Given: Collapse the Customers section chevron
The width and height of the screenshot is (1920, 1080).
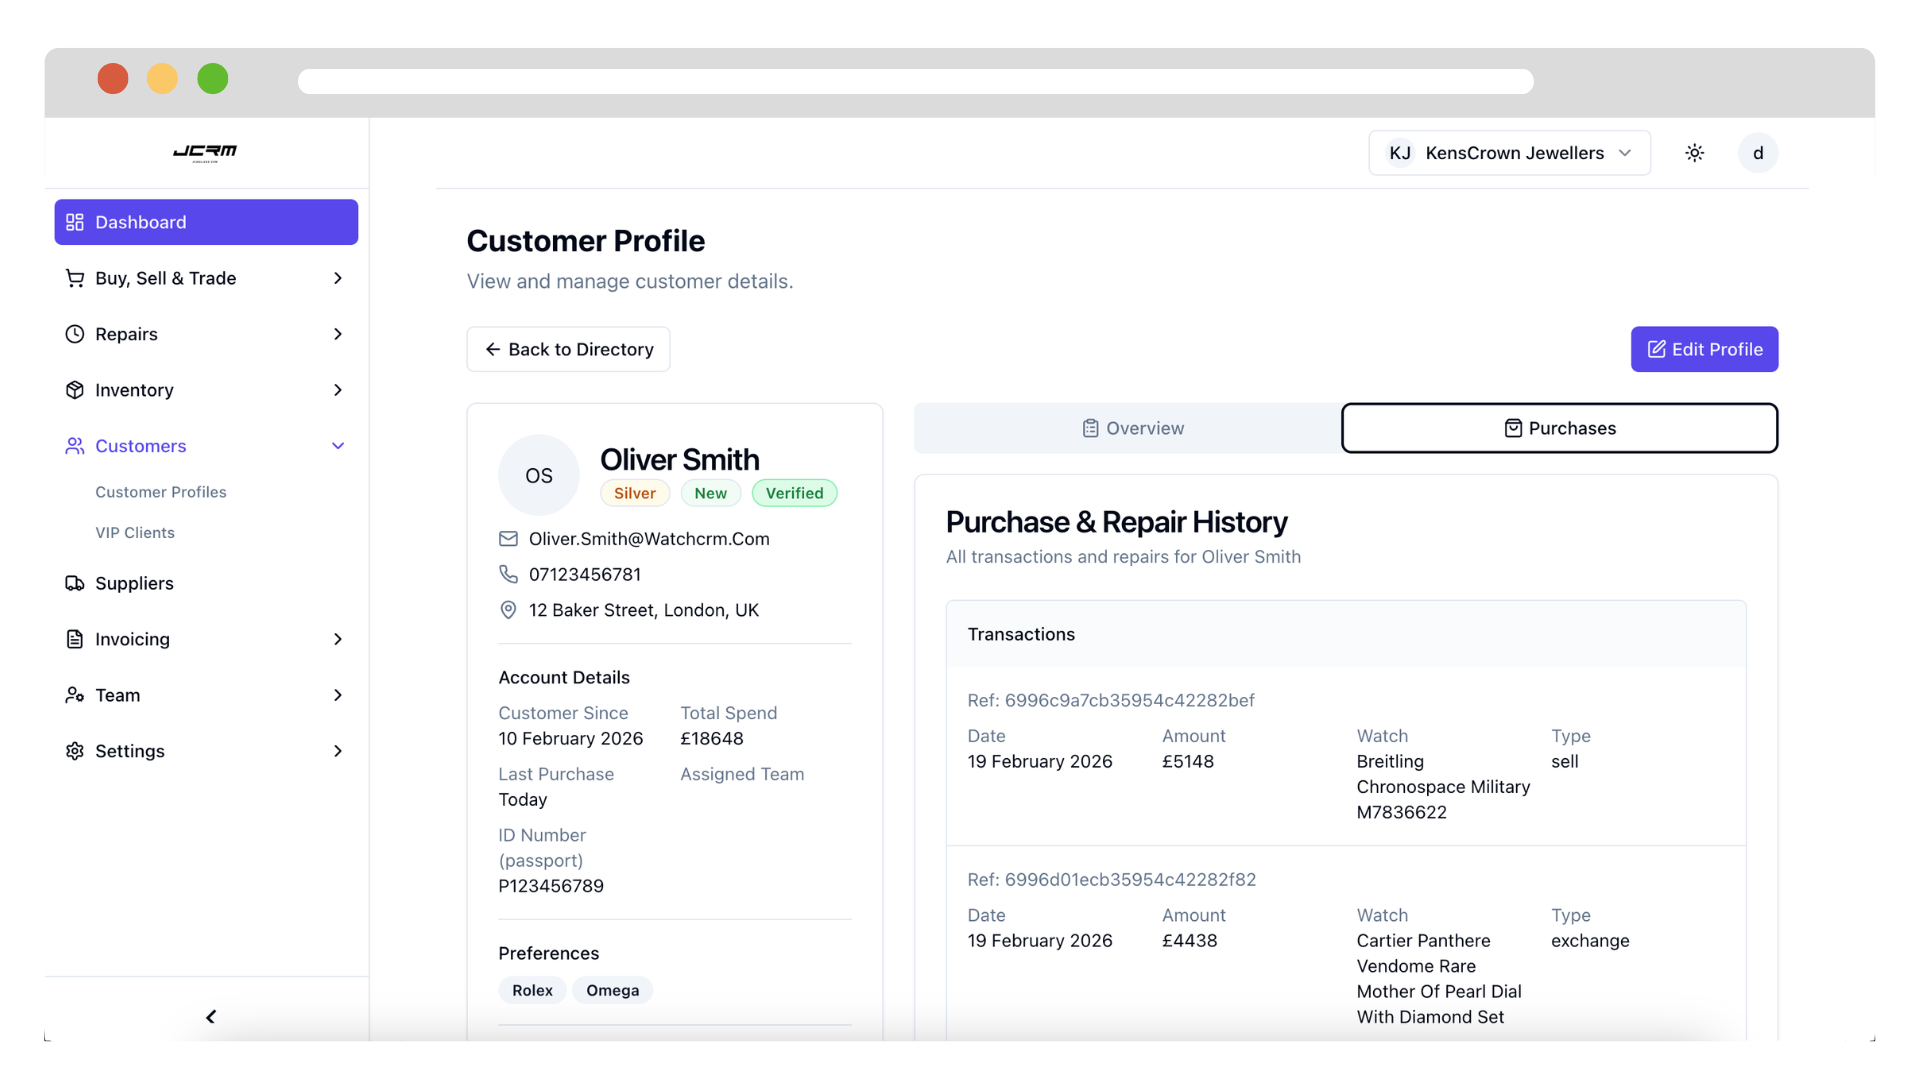Looking at the screenshot, I should click(338, 446).
